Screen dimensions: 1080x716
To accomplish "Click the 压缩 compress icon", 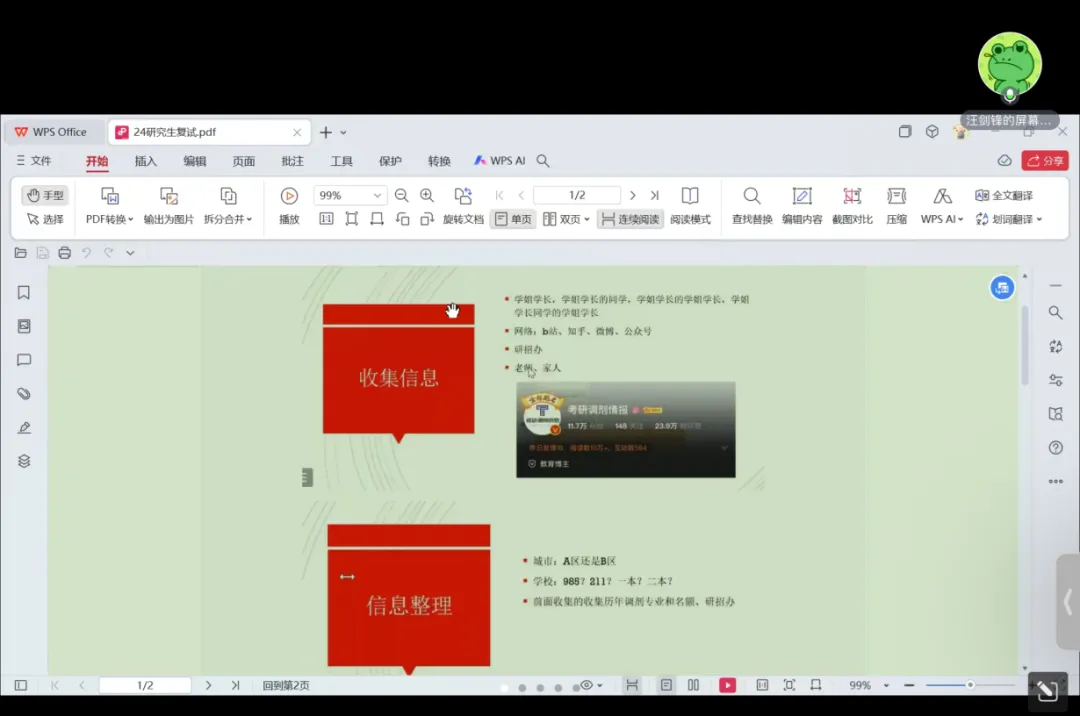I will click(896, 197).
